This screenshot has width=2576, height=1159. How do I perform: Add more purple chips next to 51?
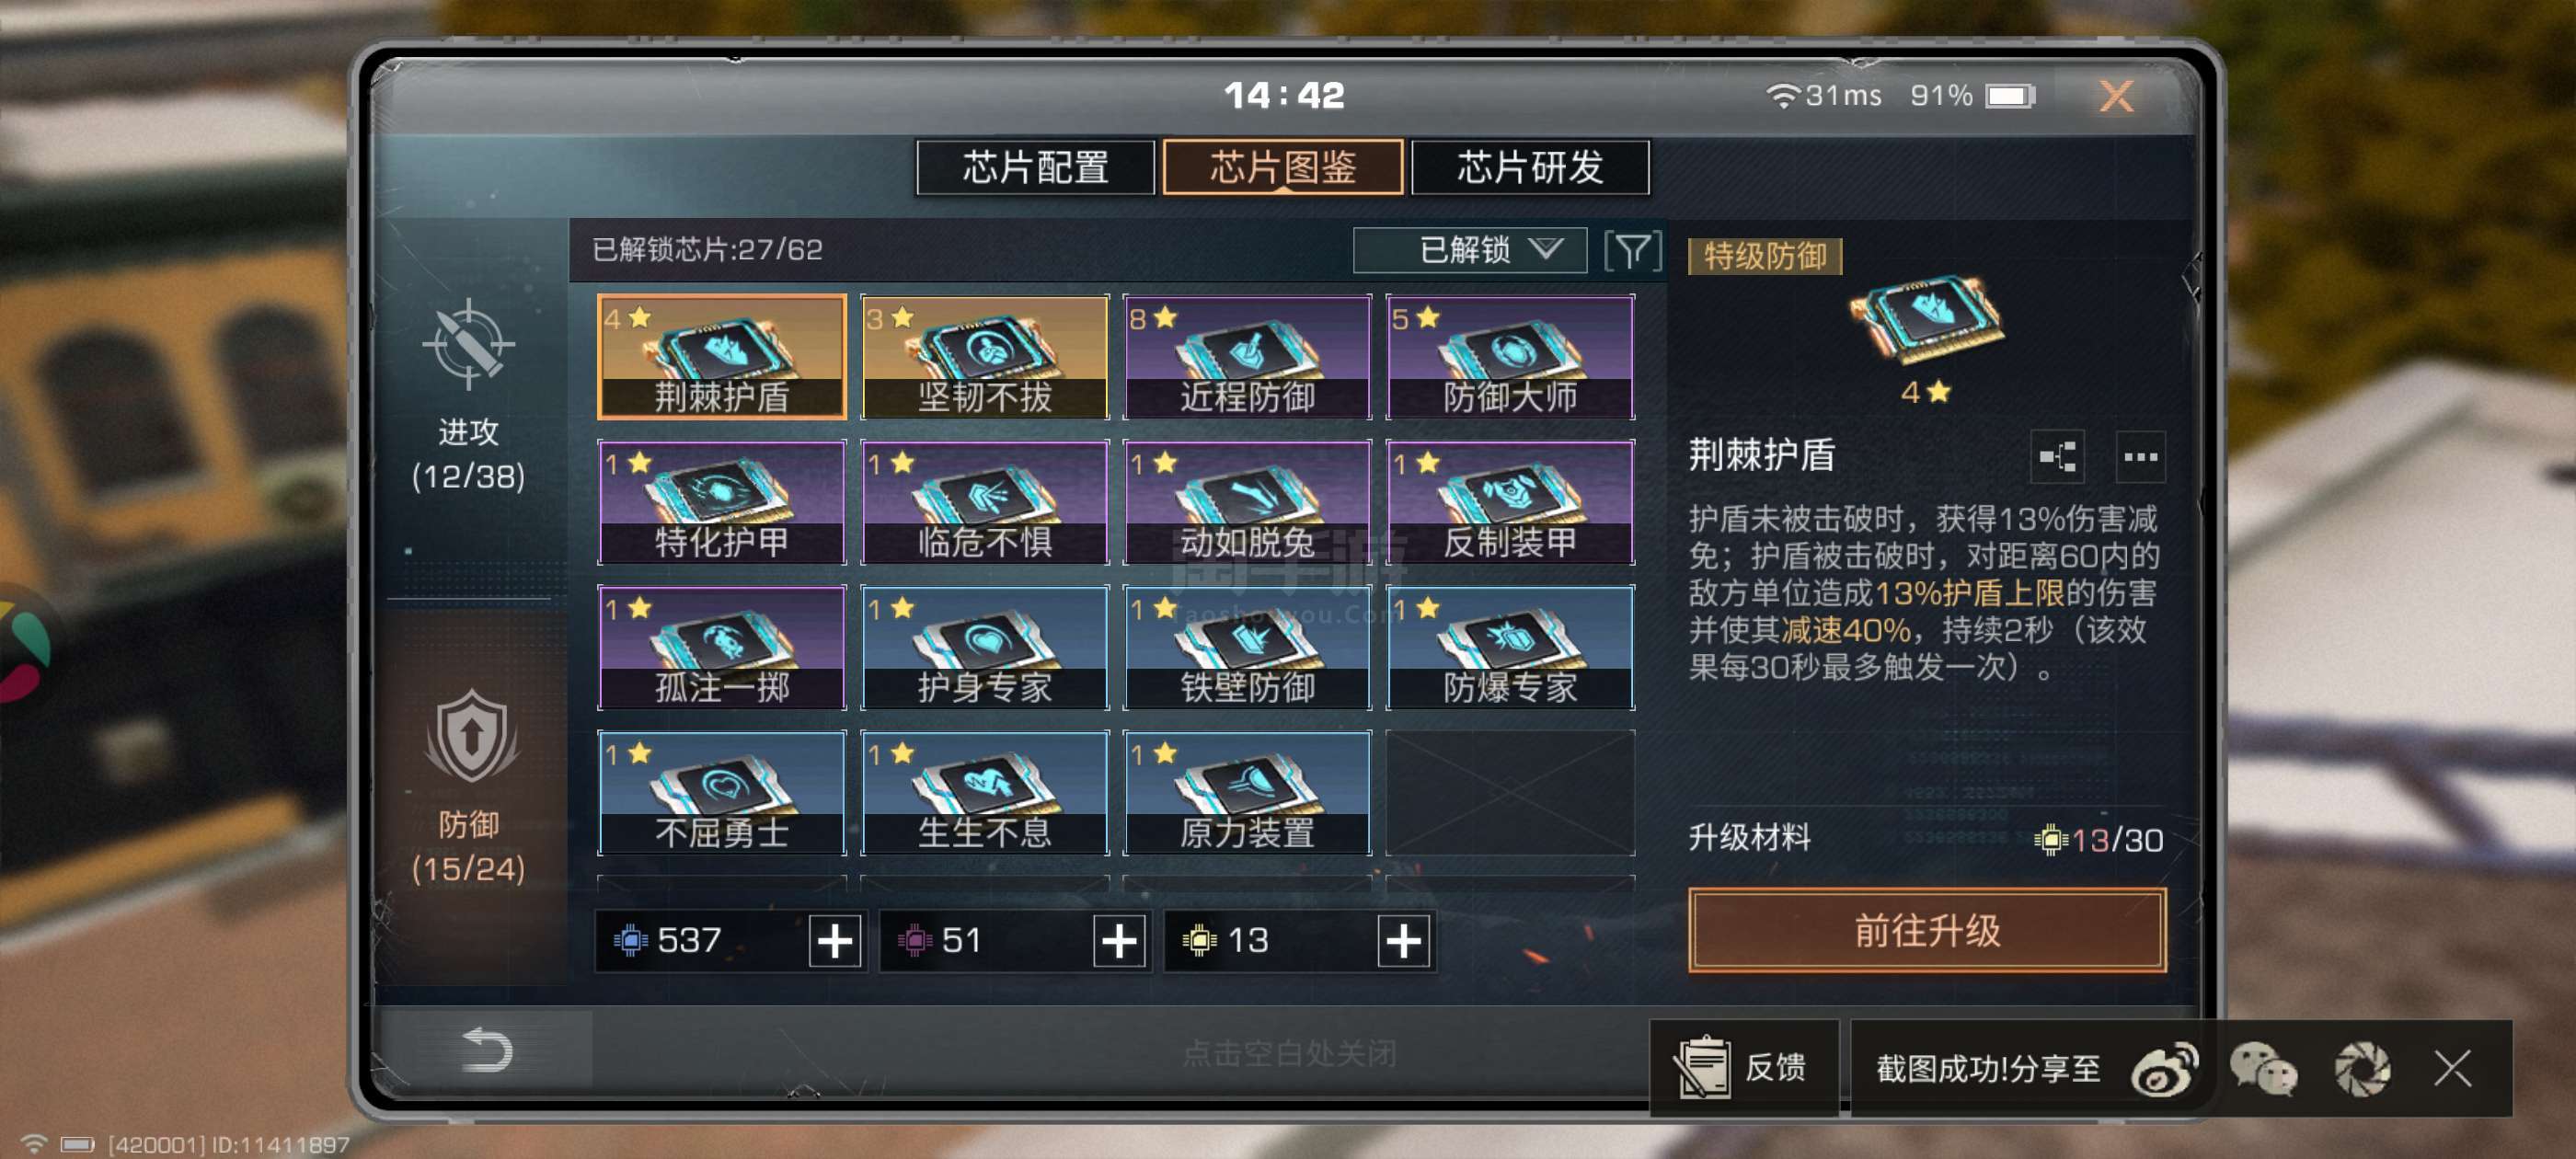[x=1119, y=940]
